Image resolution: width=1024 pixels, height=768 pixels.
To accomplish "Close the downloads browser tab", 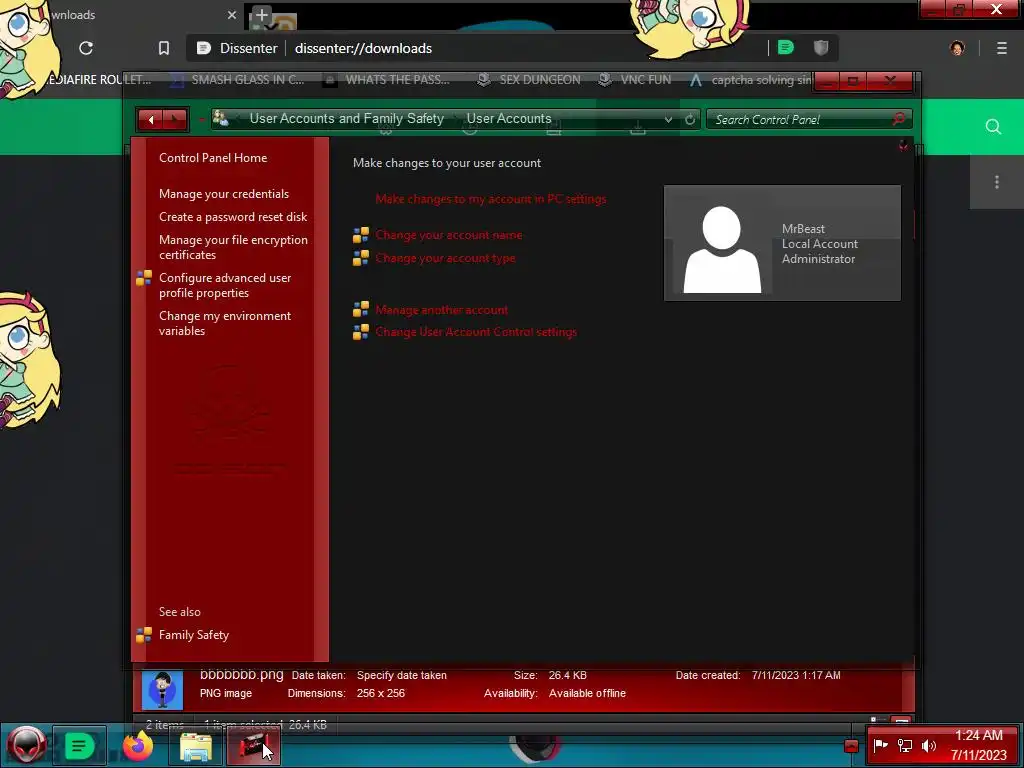I will [232, 14].
